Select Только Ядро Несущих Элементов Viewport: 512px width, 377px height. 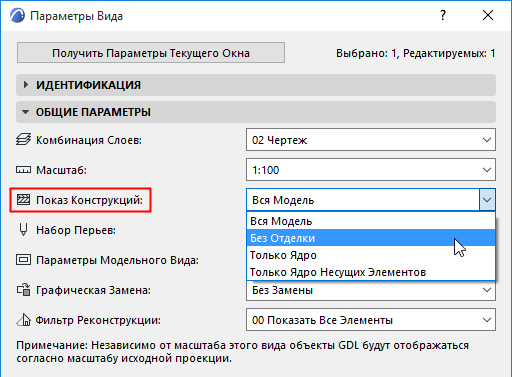click(x=371, y=272)
